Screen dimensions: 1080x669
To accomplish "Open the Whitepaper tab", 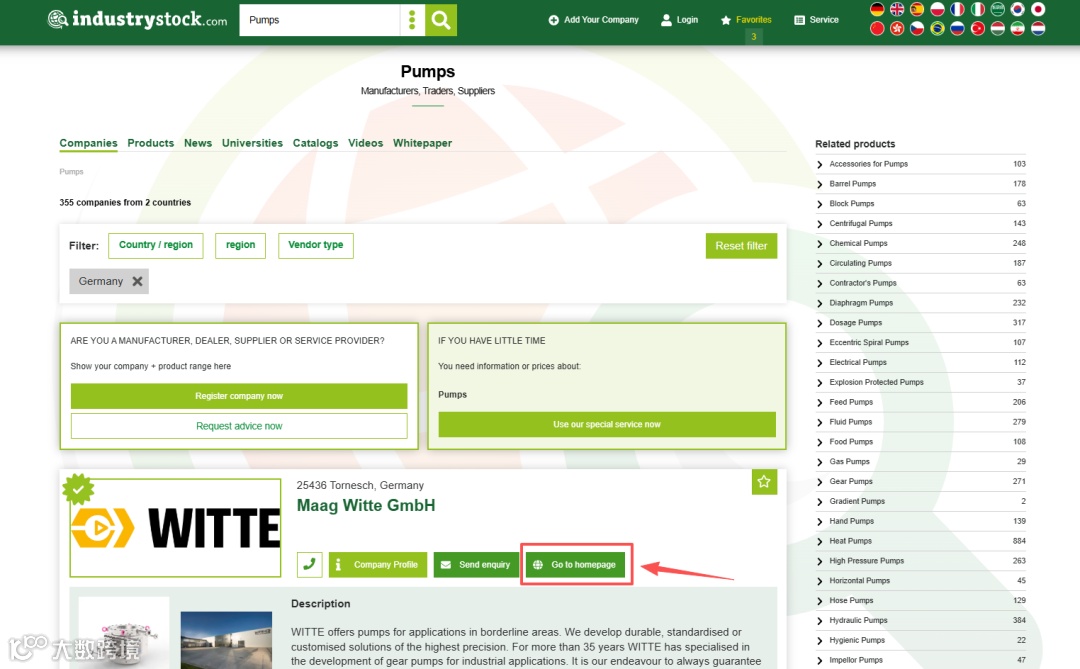I will (422, 143).
